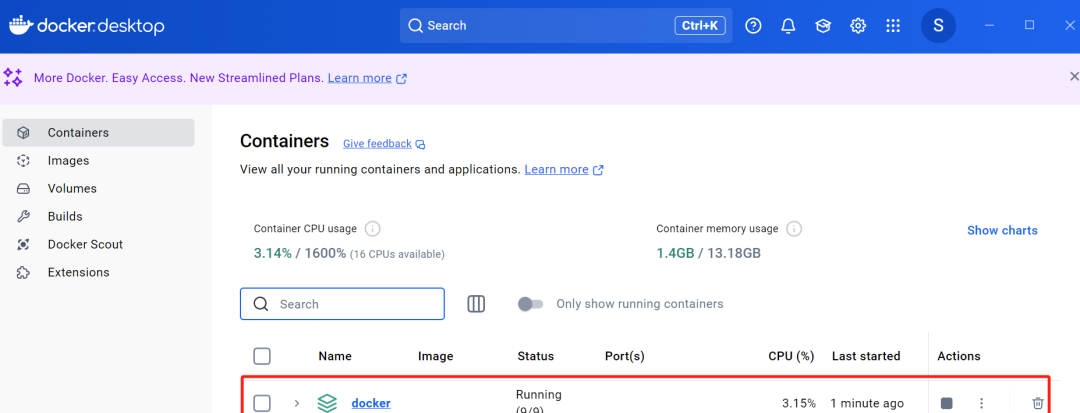Image resolution: width=1080 pixels, height=413 pixels.
Task: Open more actions menu for docker row
Action: coord(982,403)
